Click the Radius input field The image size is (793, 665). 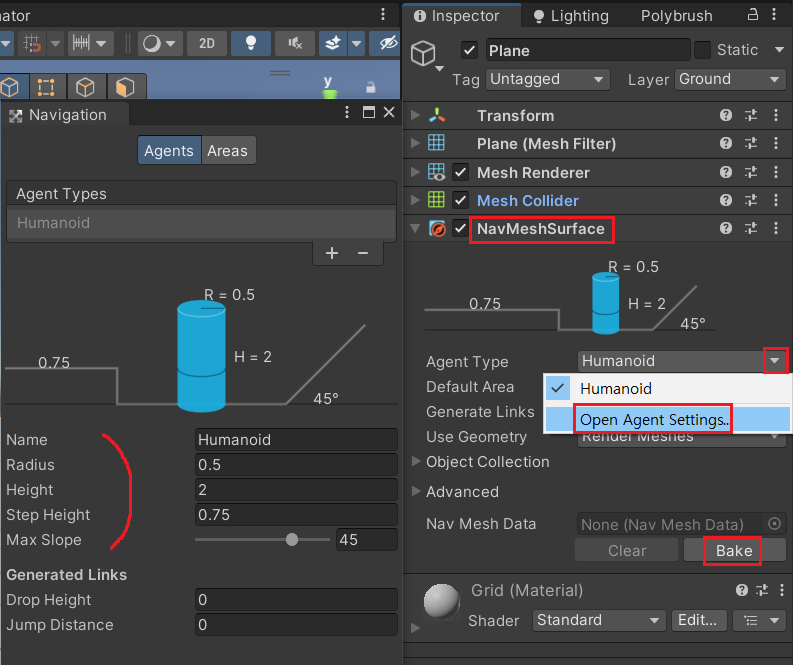tap(296, 465)
